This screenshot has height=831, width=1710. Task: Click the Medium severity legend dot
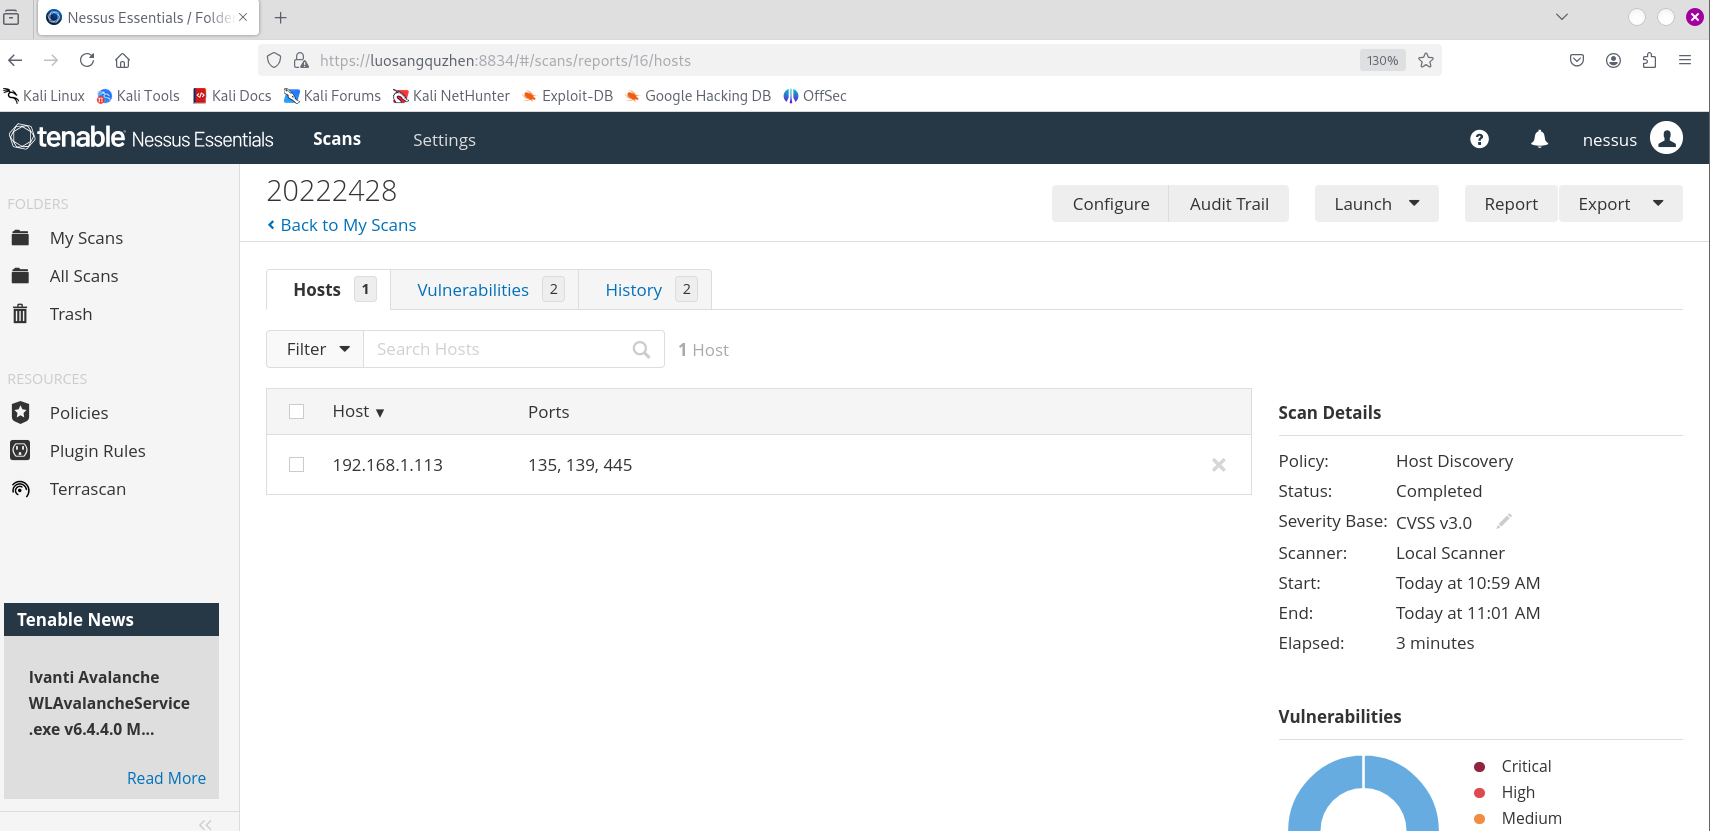point(1479,819)
